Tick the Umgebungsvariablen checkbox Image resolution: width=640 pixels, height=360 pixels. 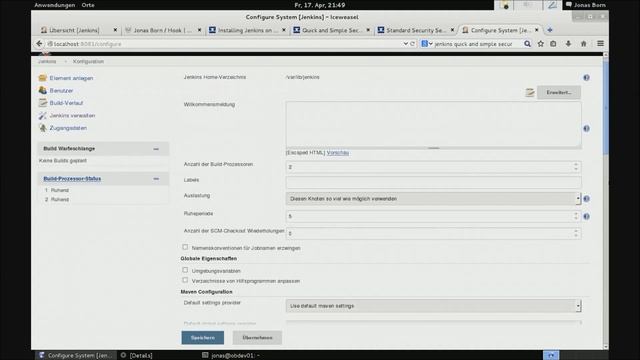(x=185, y=270)
